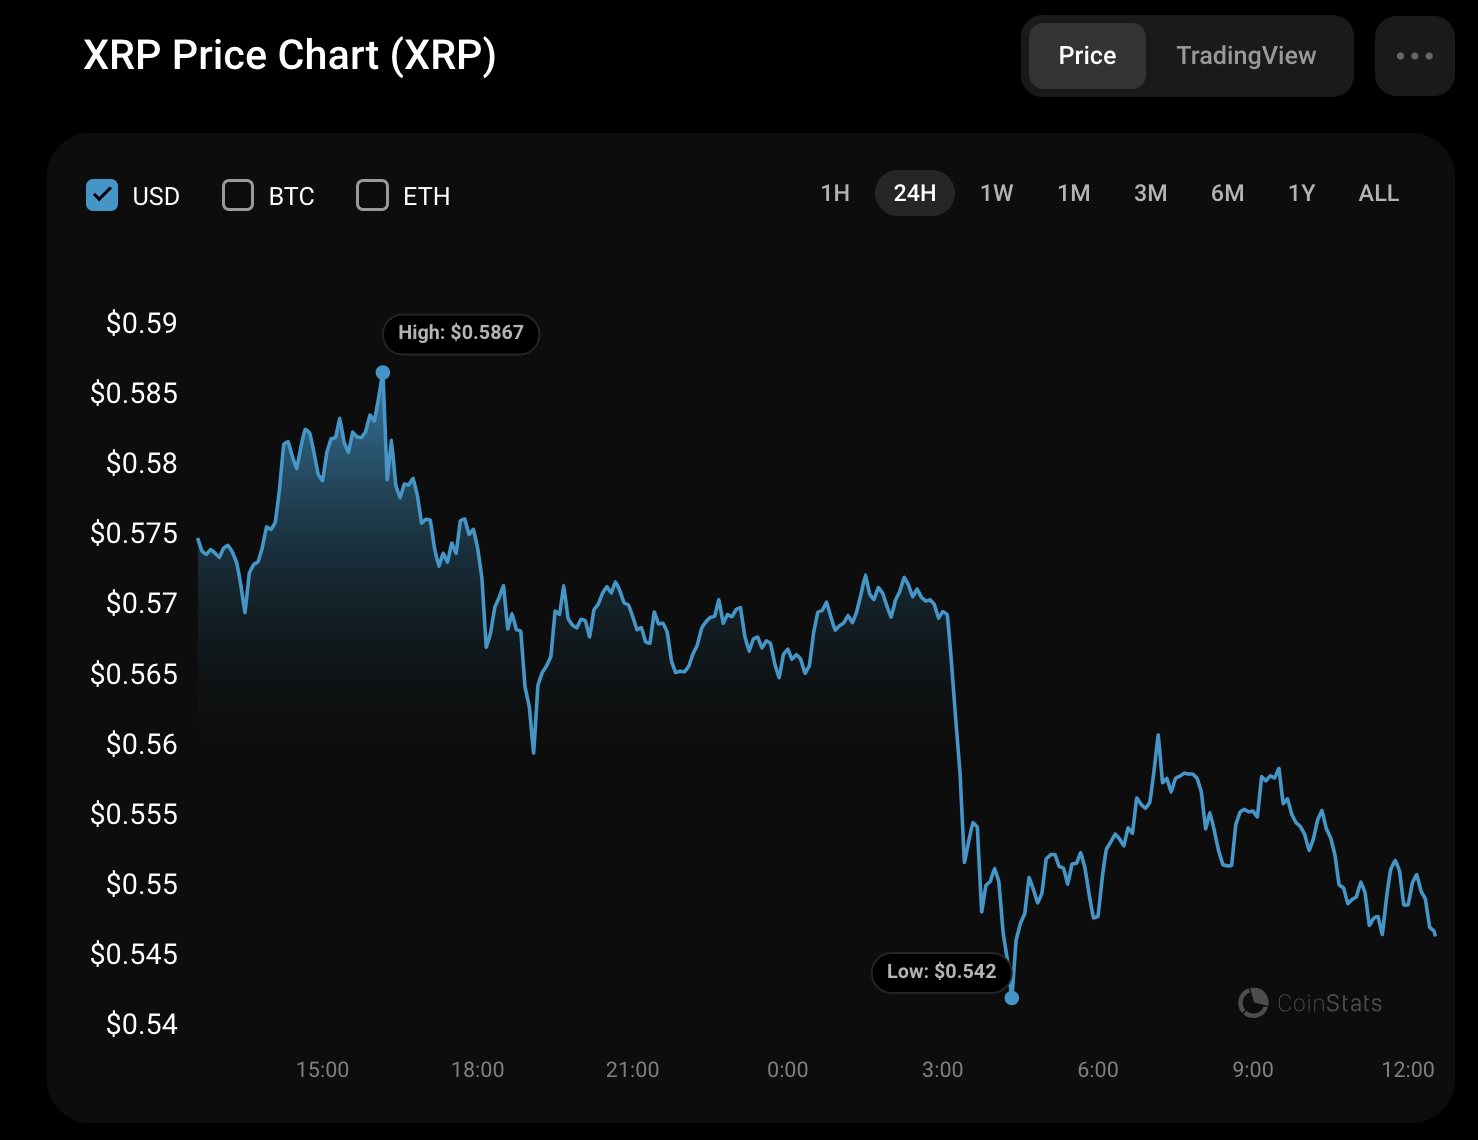Show the 3M price history

[1150, 193]
